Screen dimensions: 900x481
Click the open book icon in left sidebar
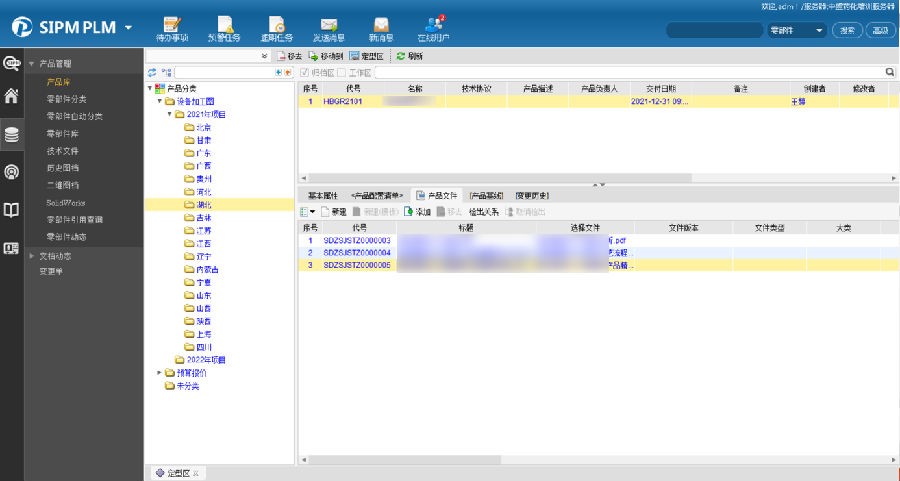tap(12, 210)
